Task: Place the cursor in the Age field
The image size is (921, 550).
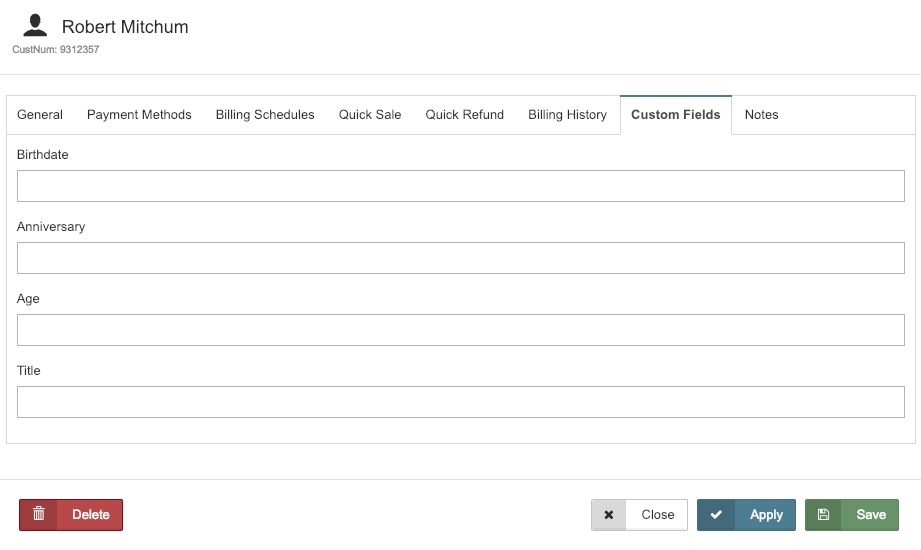Action: coord(461,330)
